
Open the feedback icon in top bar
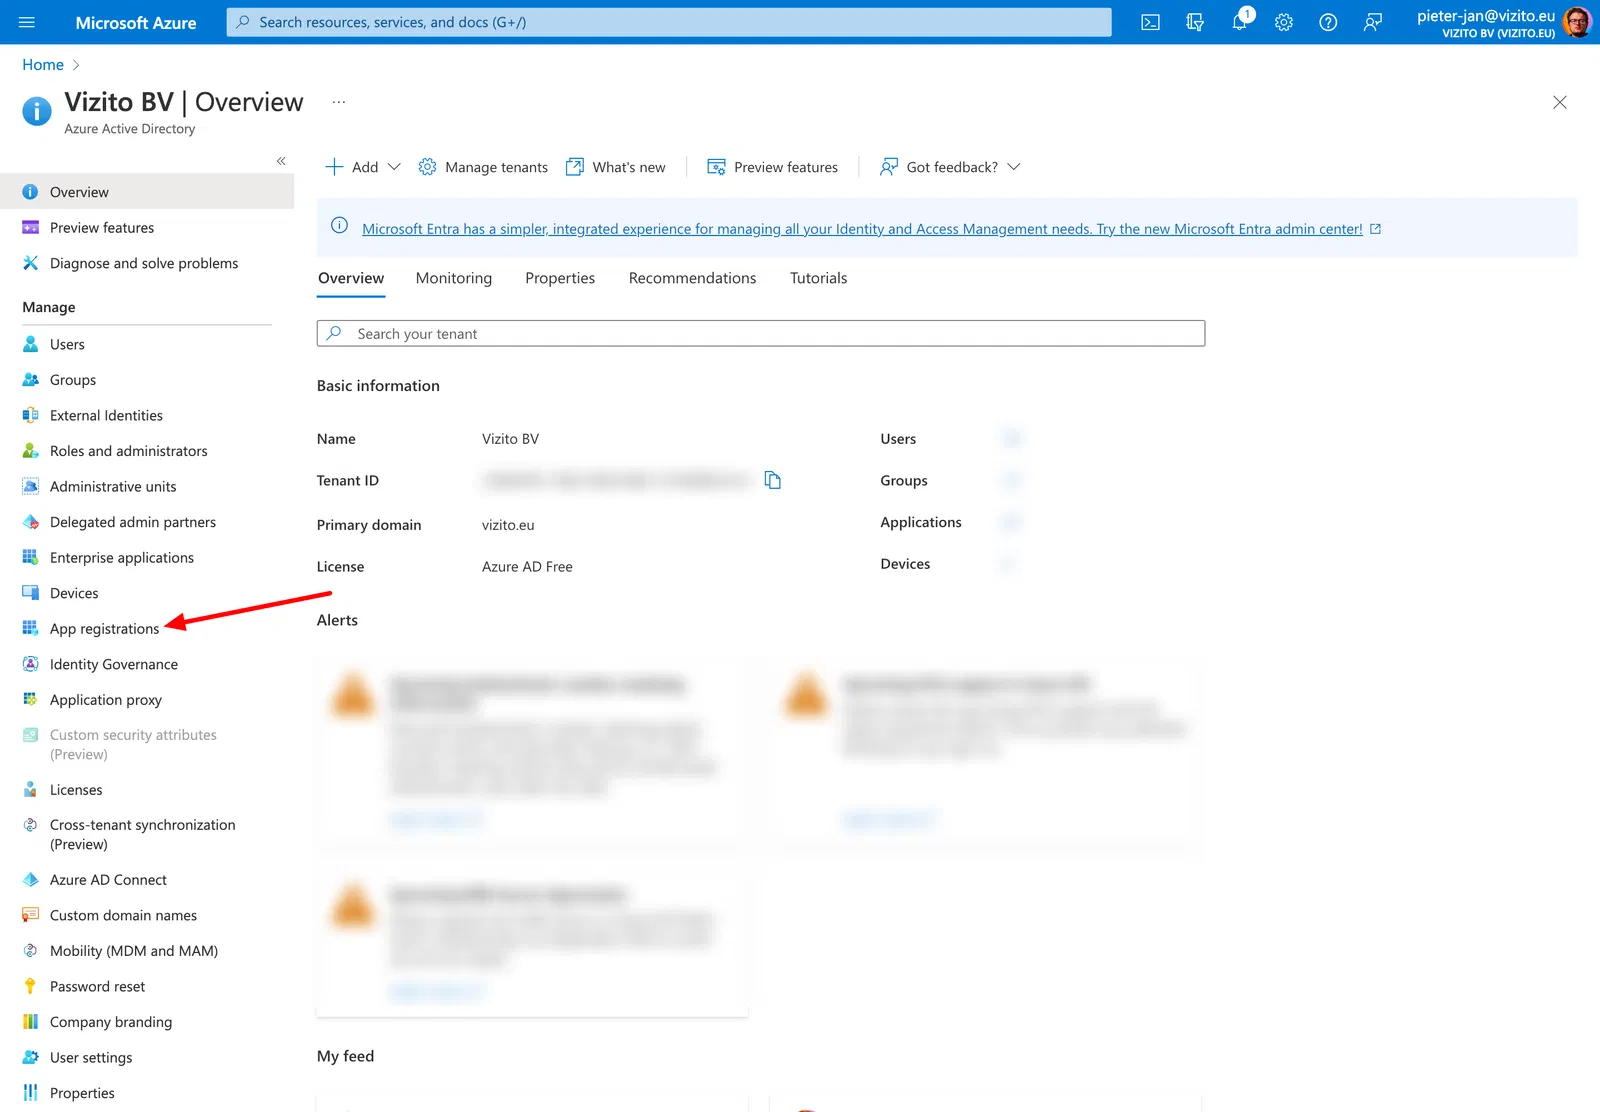click(x=1373, y=22)
